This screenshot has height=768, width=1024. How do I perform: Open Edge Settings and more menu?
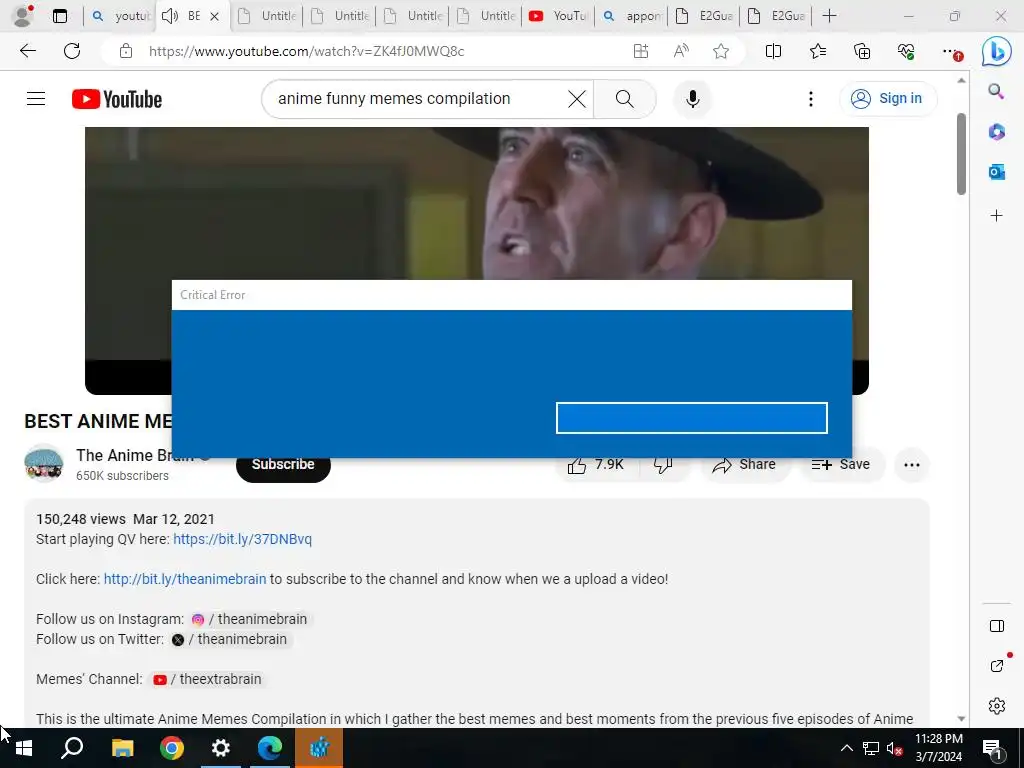[x=951, y=51]
